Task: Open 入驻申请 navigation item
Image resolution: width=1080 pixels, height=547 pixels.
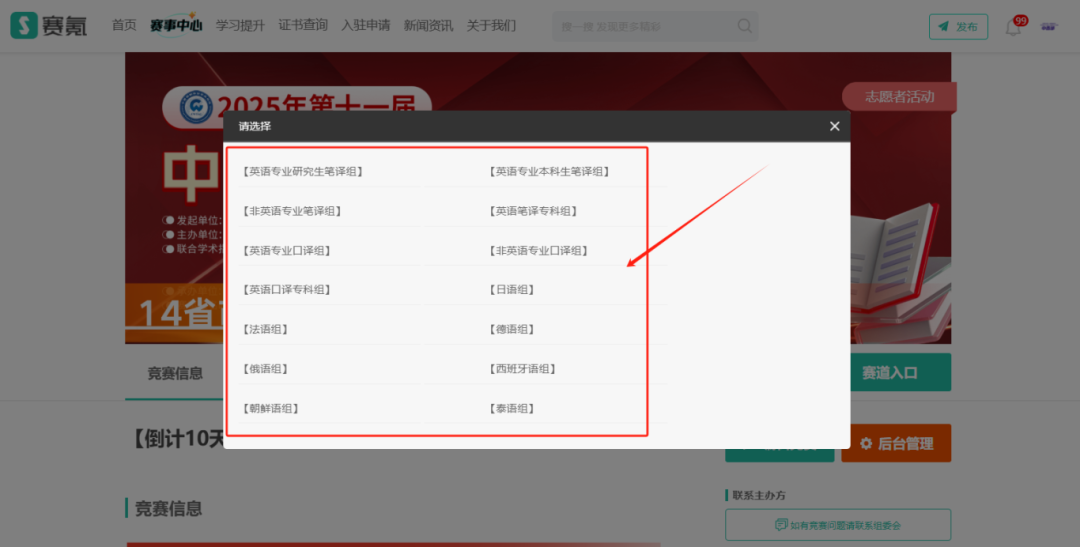Action: click(x=366, y=25)
